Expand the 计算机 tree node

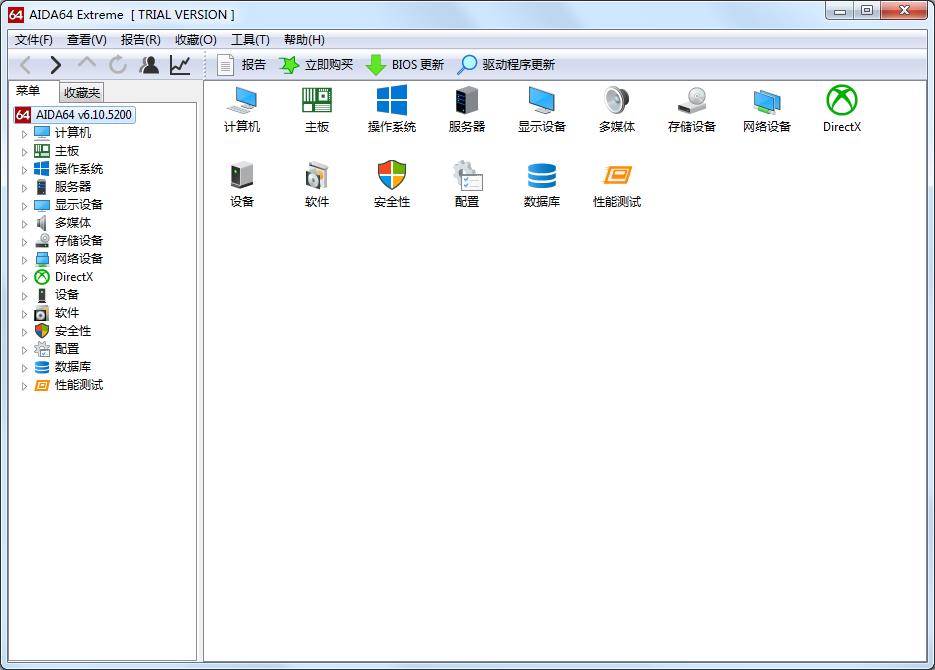(x=24, y=132)
